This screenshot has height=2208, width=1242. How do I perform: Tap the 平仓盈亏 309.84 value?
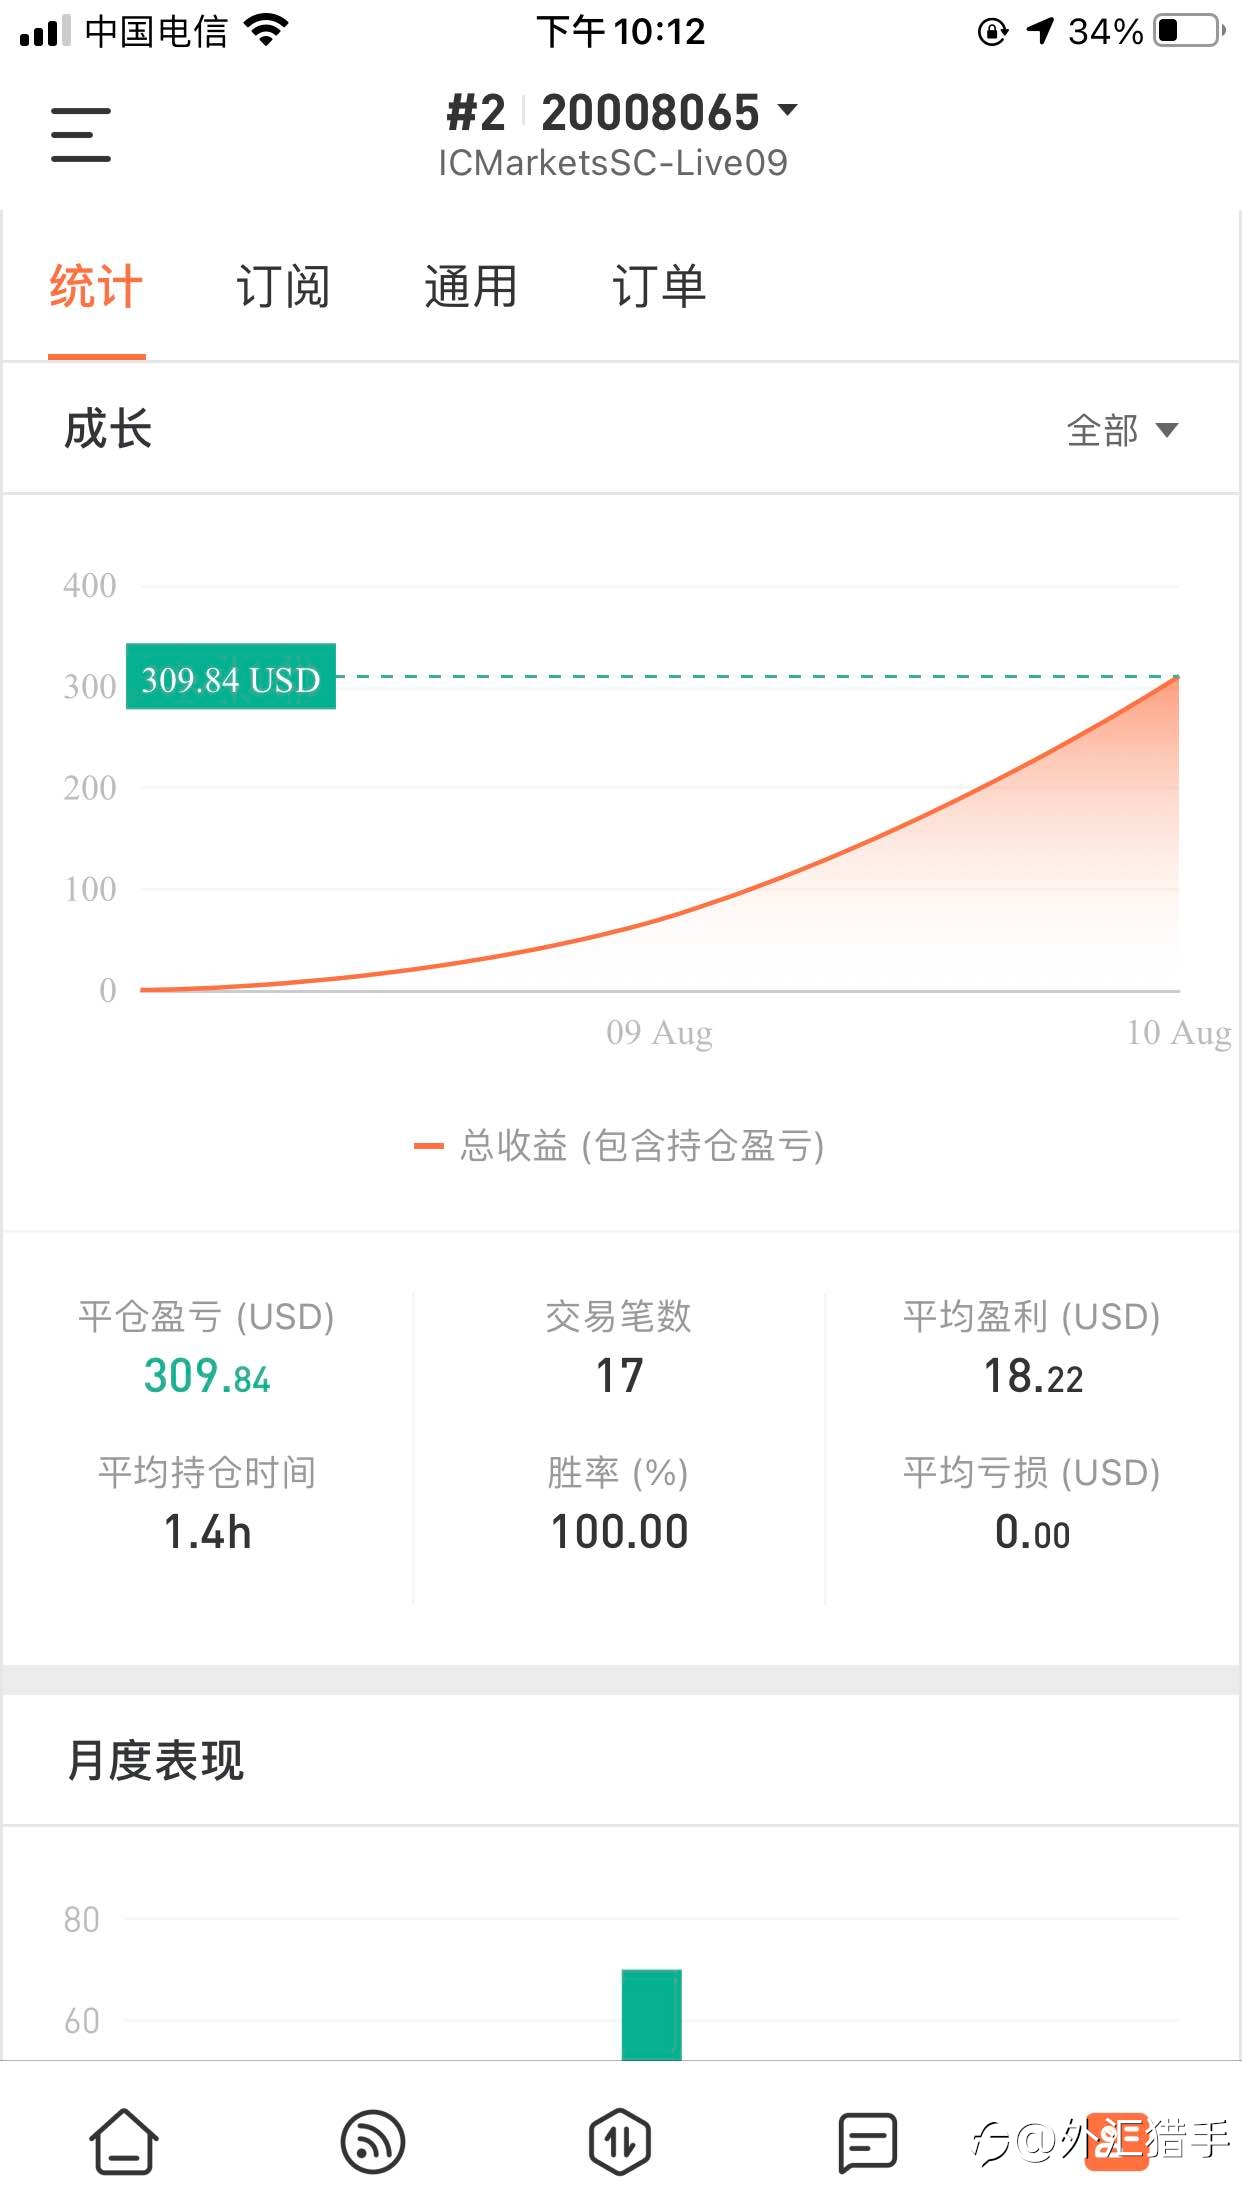(x=207, y=1376)
